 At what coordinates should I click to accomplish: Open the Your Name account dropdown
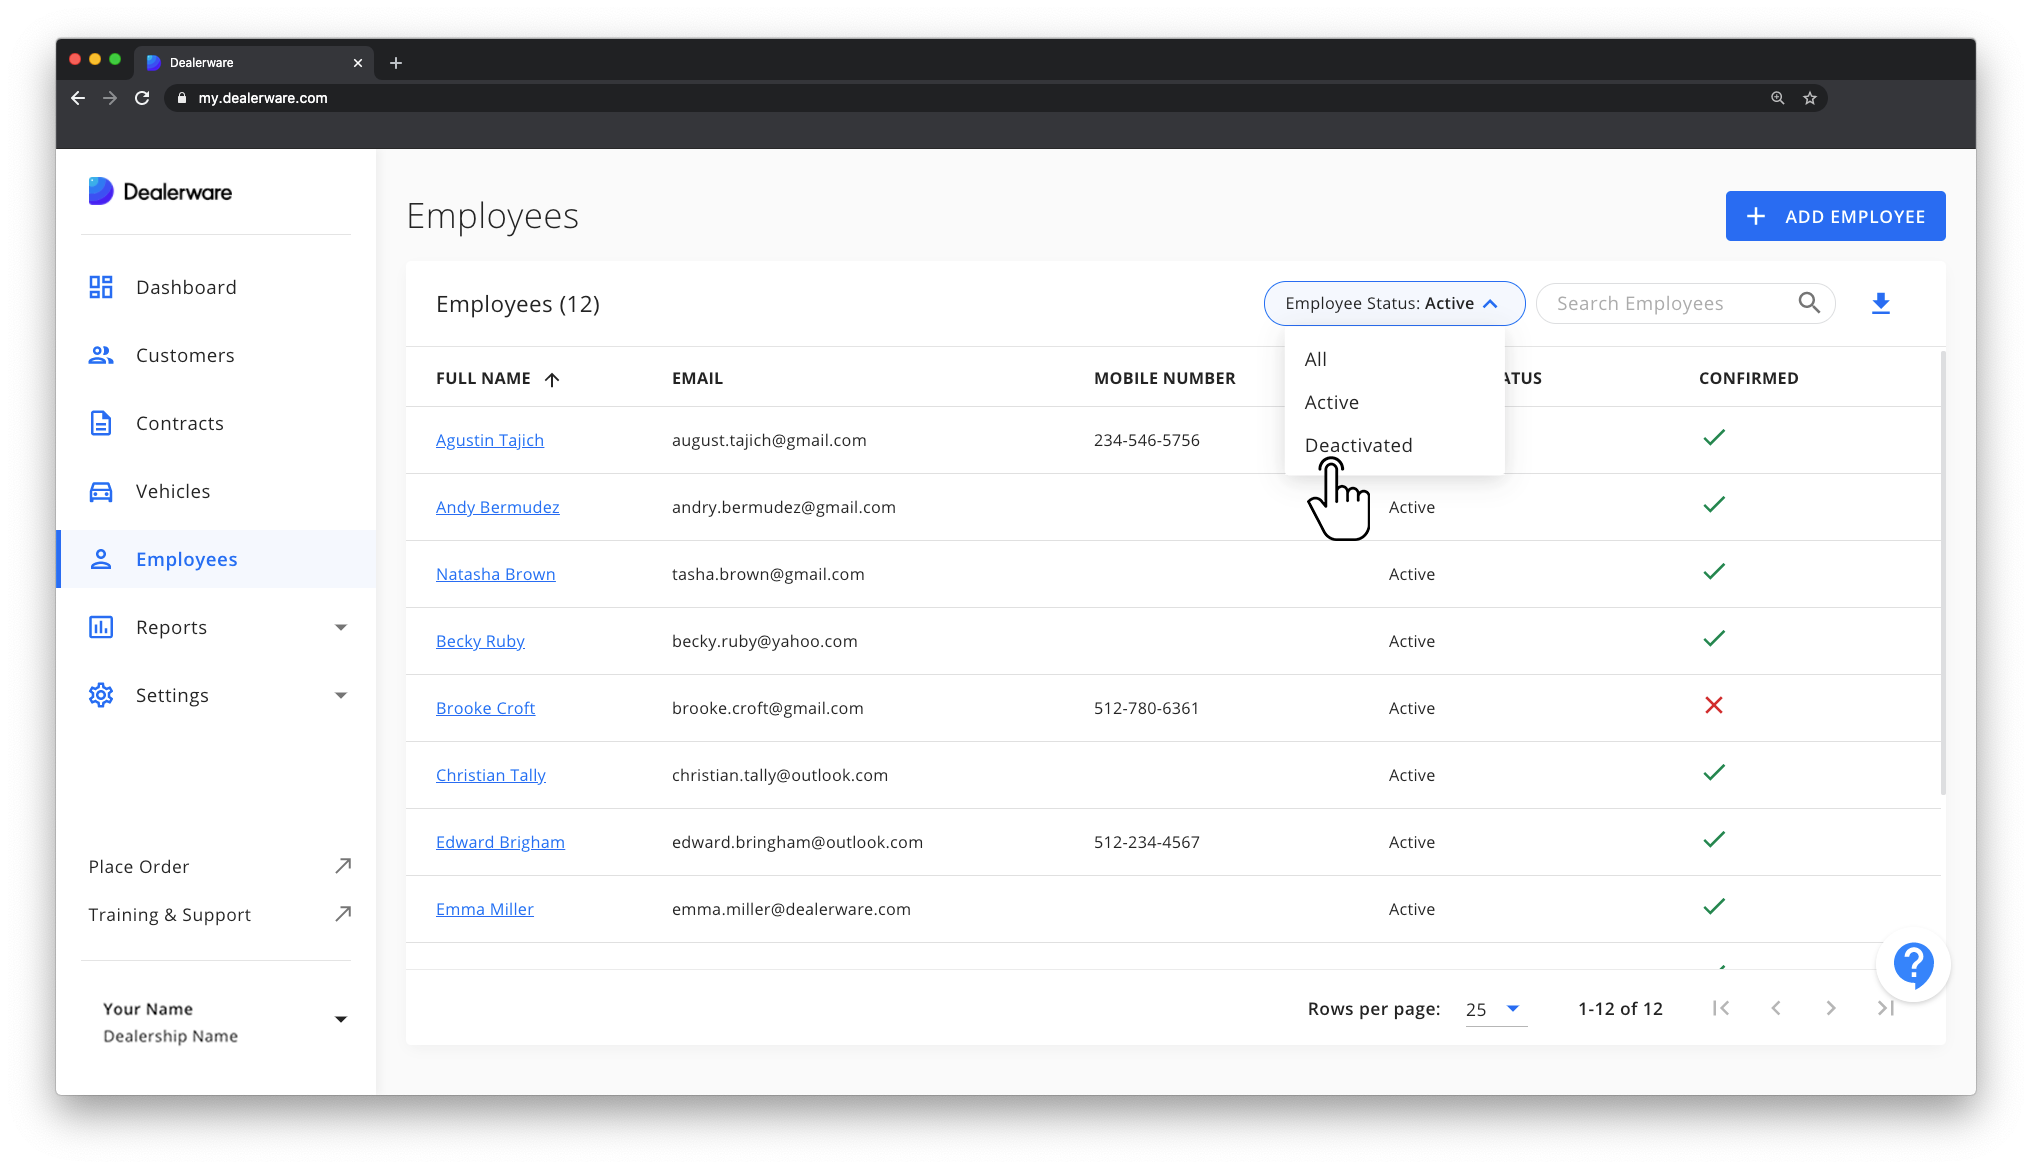(x=341, y=1020)
